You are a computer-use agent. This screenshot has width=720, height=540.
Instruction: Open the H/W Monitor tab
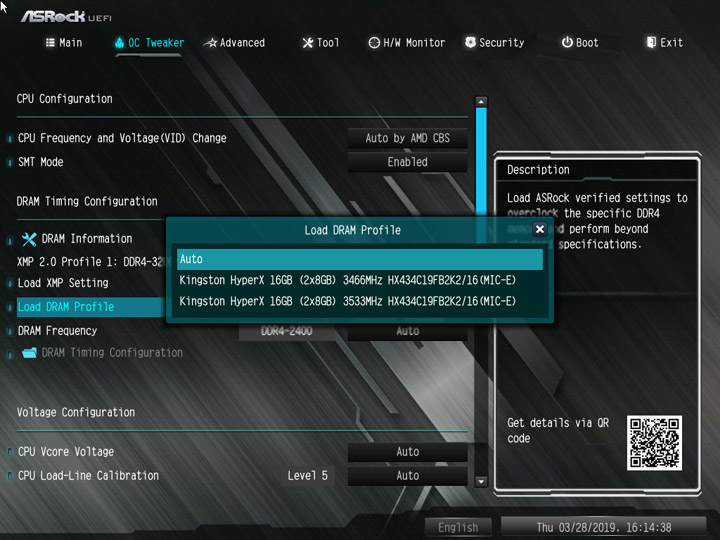pos(406,43)
